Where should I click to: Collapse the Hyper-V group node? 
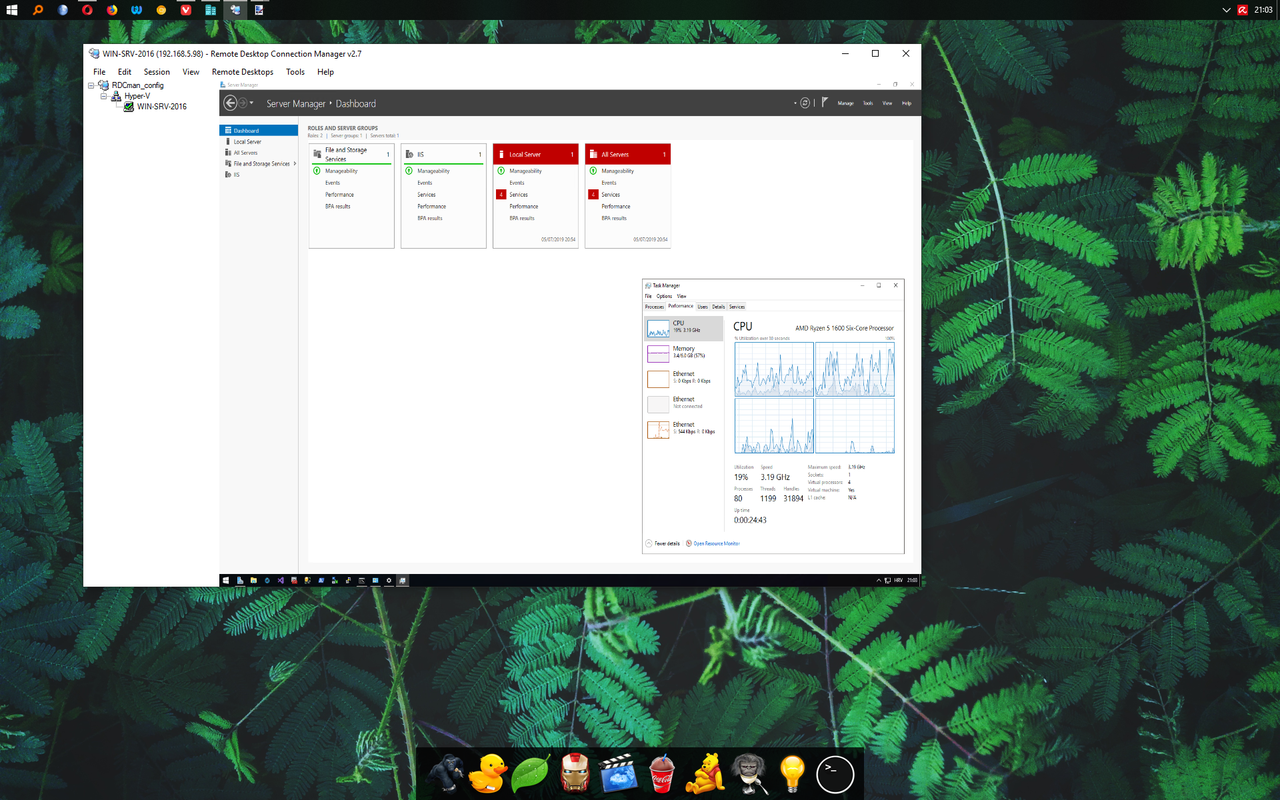coord(104,96)
